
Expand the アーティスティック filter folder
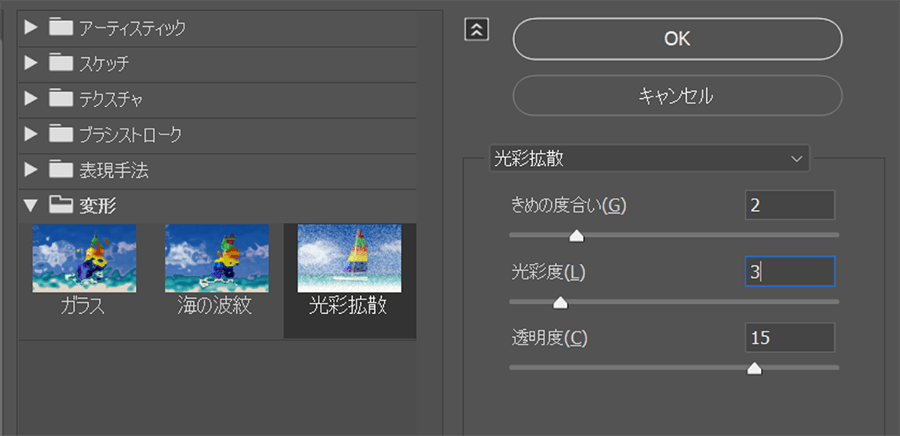(x=31, y=27)
